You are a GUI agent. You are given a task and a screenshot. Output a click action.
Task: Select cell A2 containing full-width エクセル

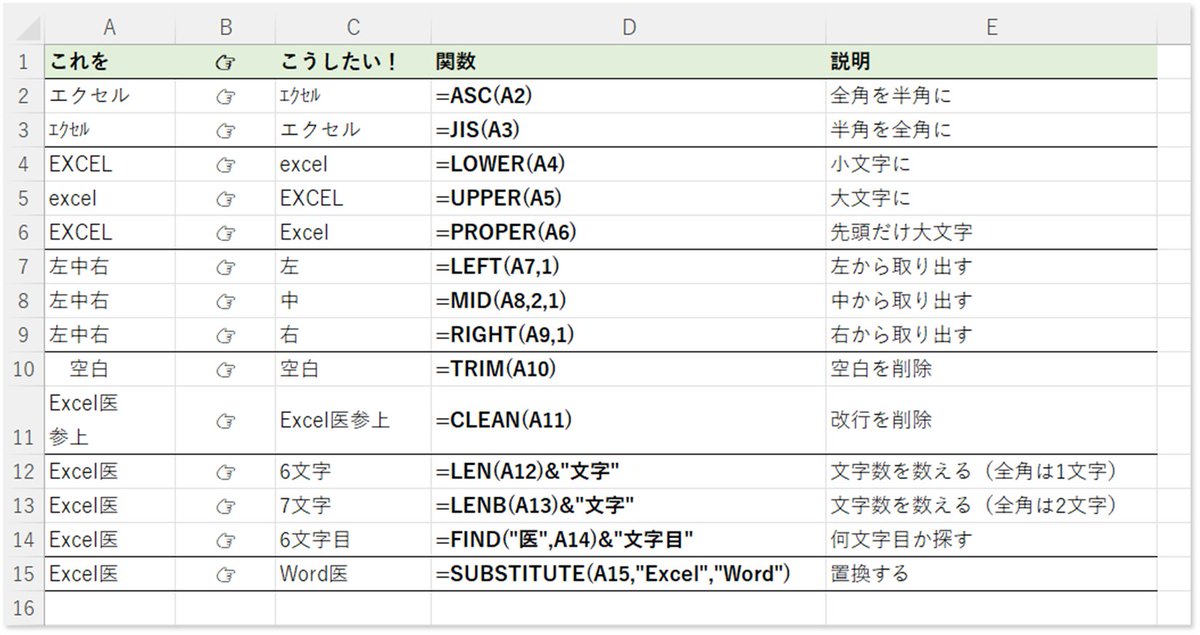(x=109, y=96)
